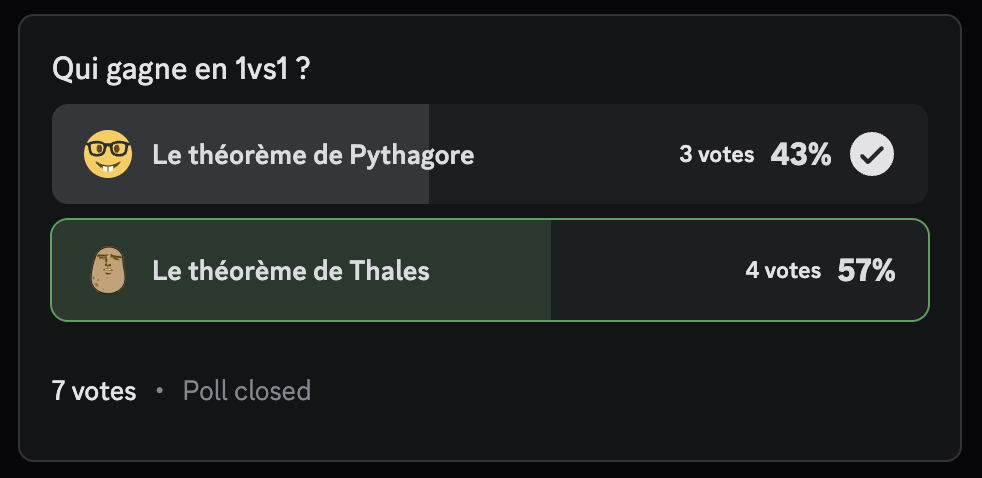Click the "Poll closed" status text
The height and width of the screenshot is (478, 982).
(247, 390)
